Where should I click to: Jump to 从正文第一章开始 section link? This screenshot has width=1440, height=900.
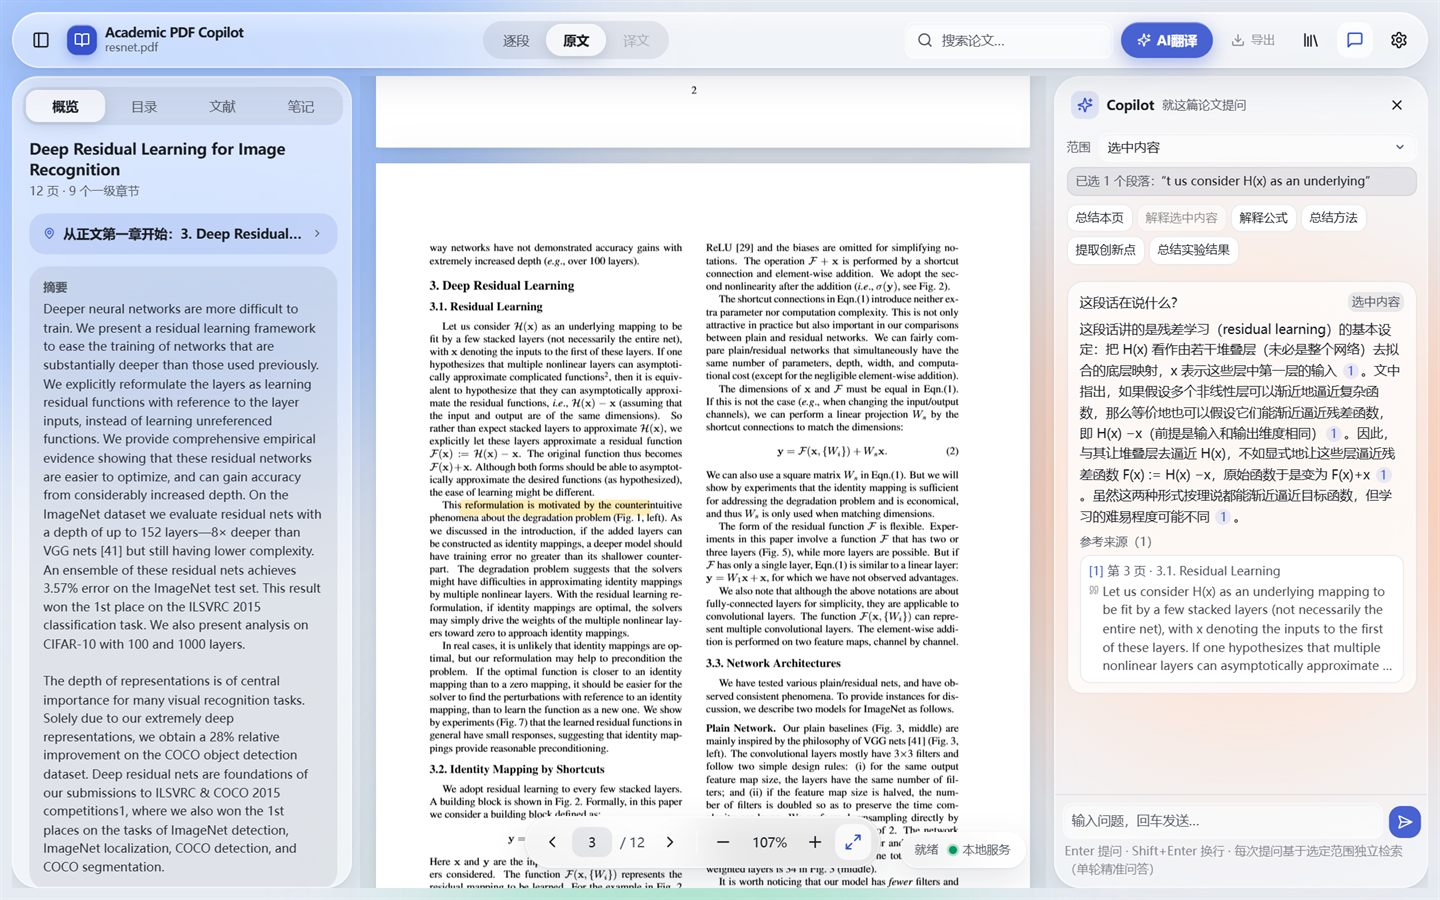(x=183, y=233)
